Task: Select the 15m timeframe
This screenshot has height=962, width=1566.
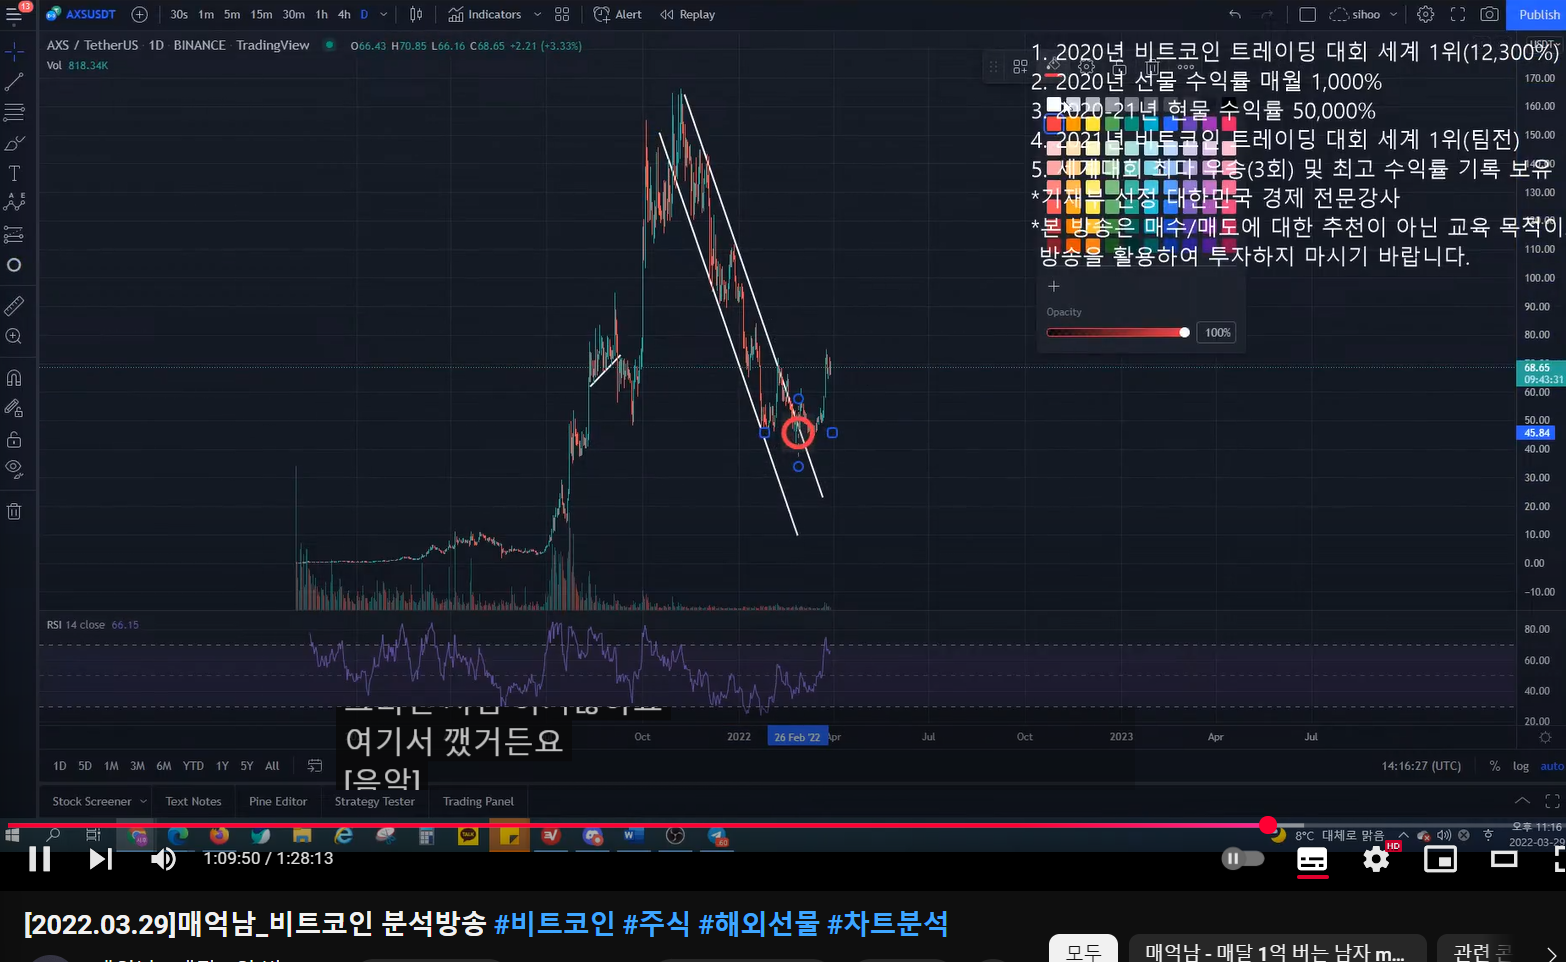Action: [261, 15]
